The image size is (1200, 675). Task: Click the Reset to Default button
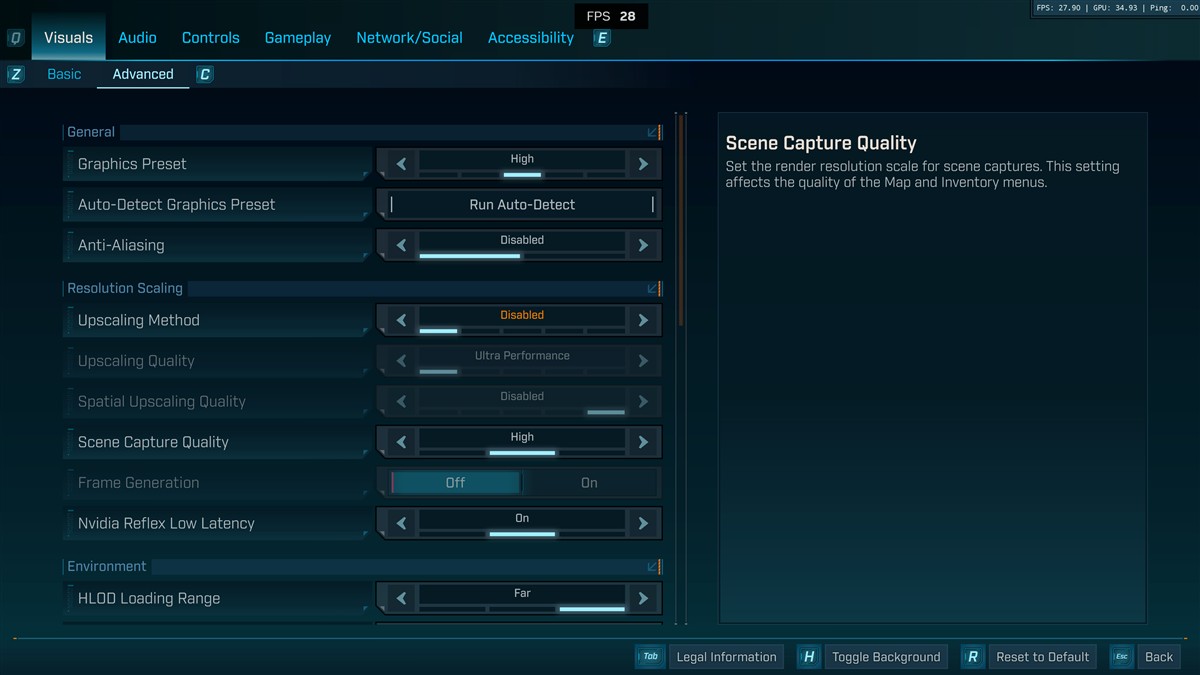pos(1042,657)
